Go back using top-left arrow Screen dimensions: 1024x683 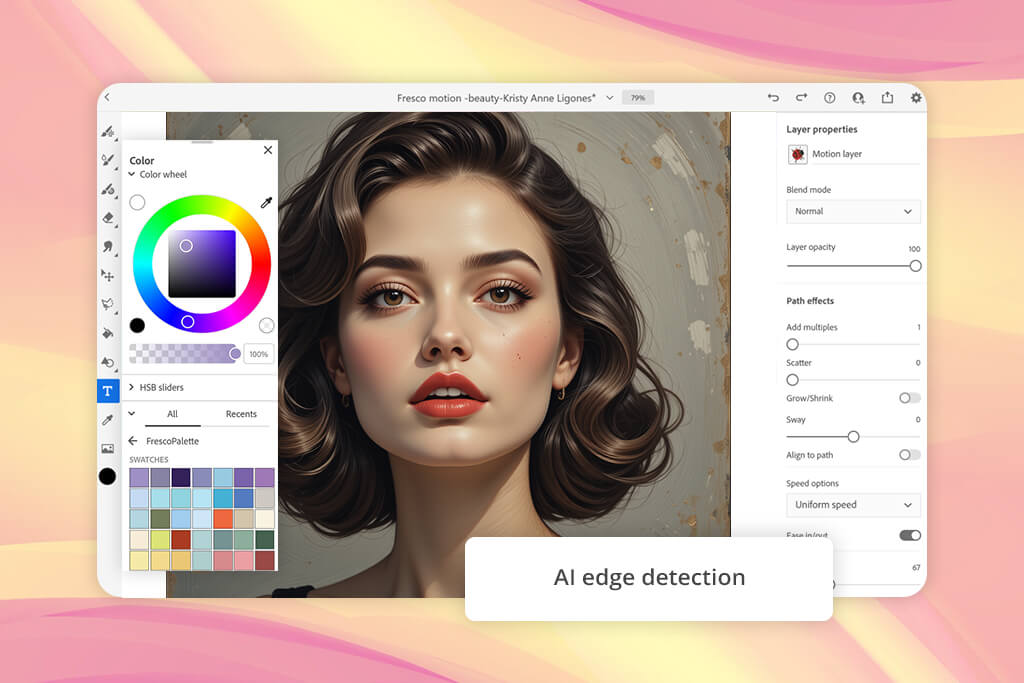(107, 97)
